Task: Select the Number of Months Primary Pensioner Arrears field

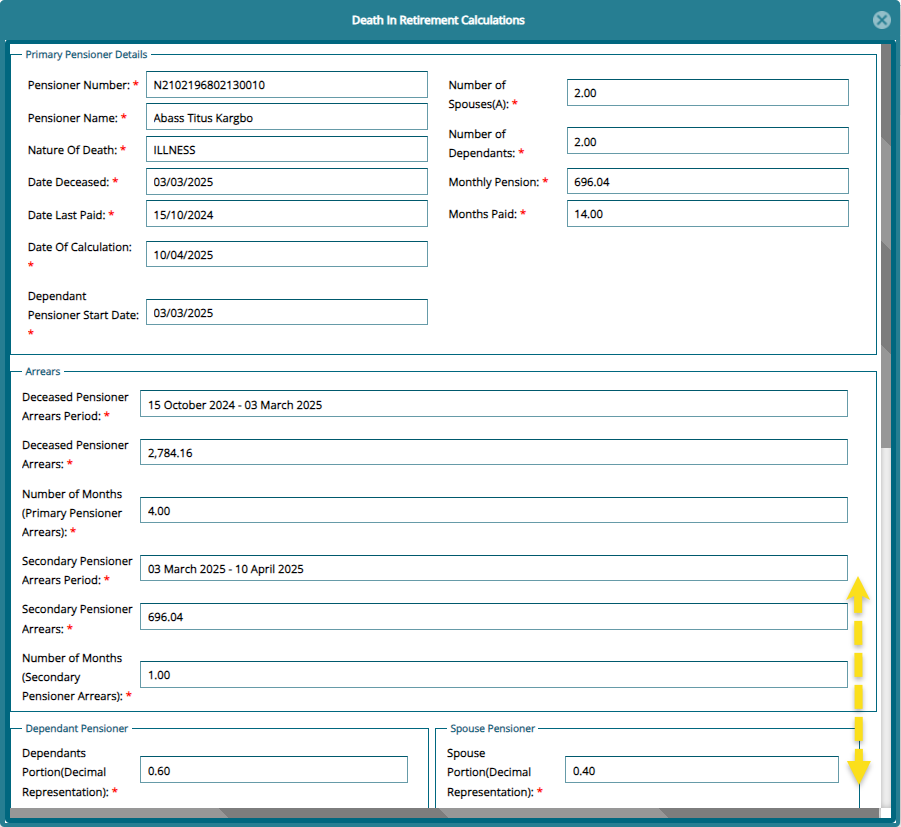Action: pos(493,510)
